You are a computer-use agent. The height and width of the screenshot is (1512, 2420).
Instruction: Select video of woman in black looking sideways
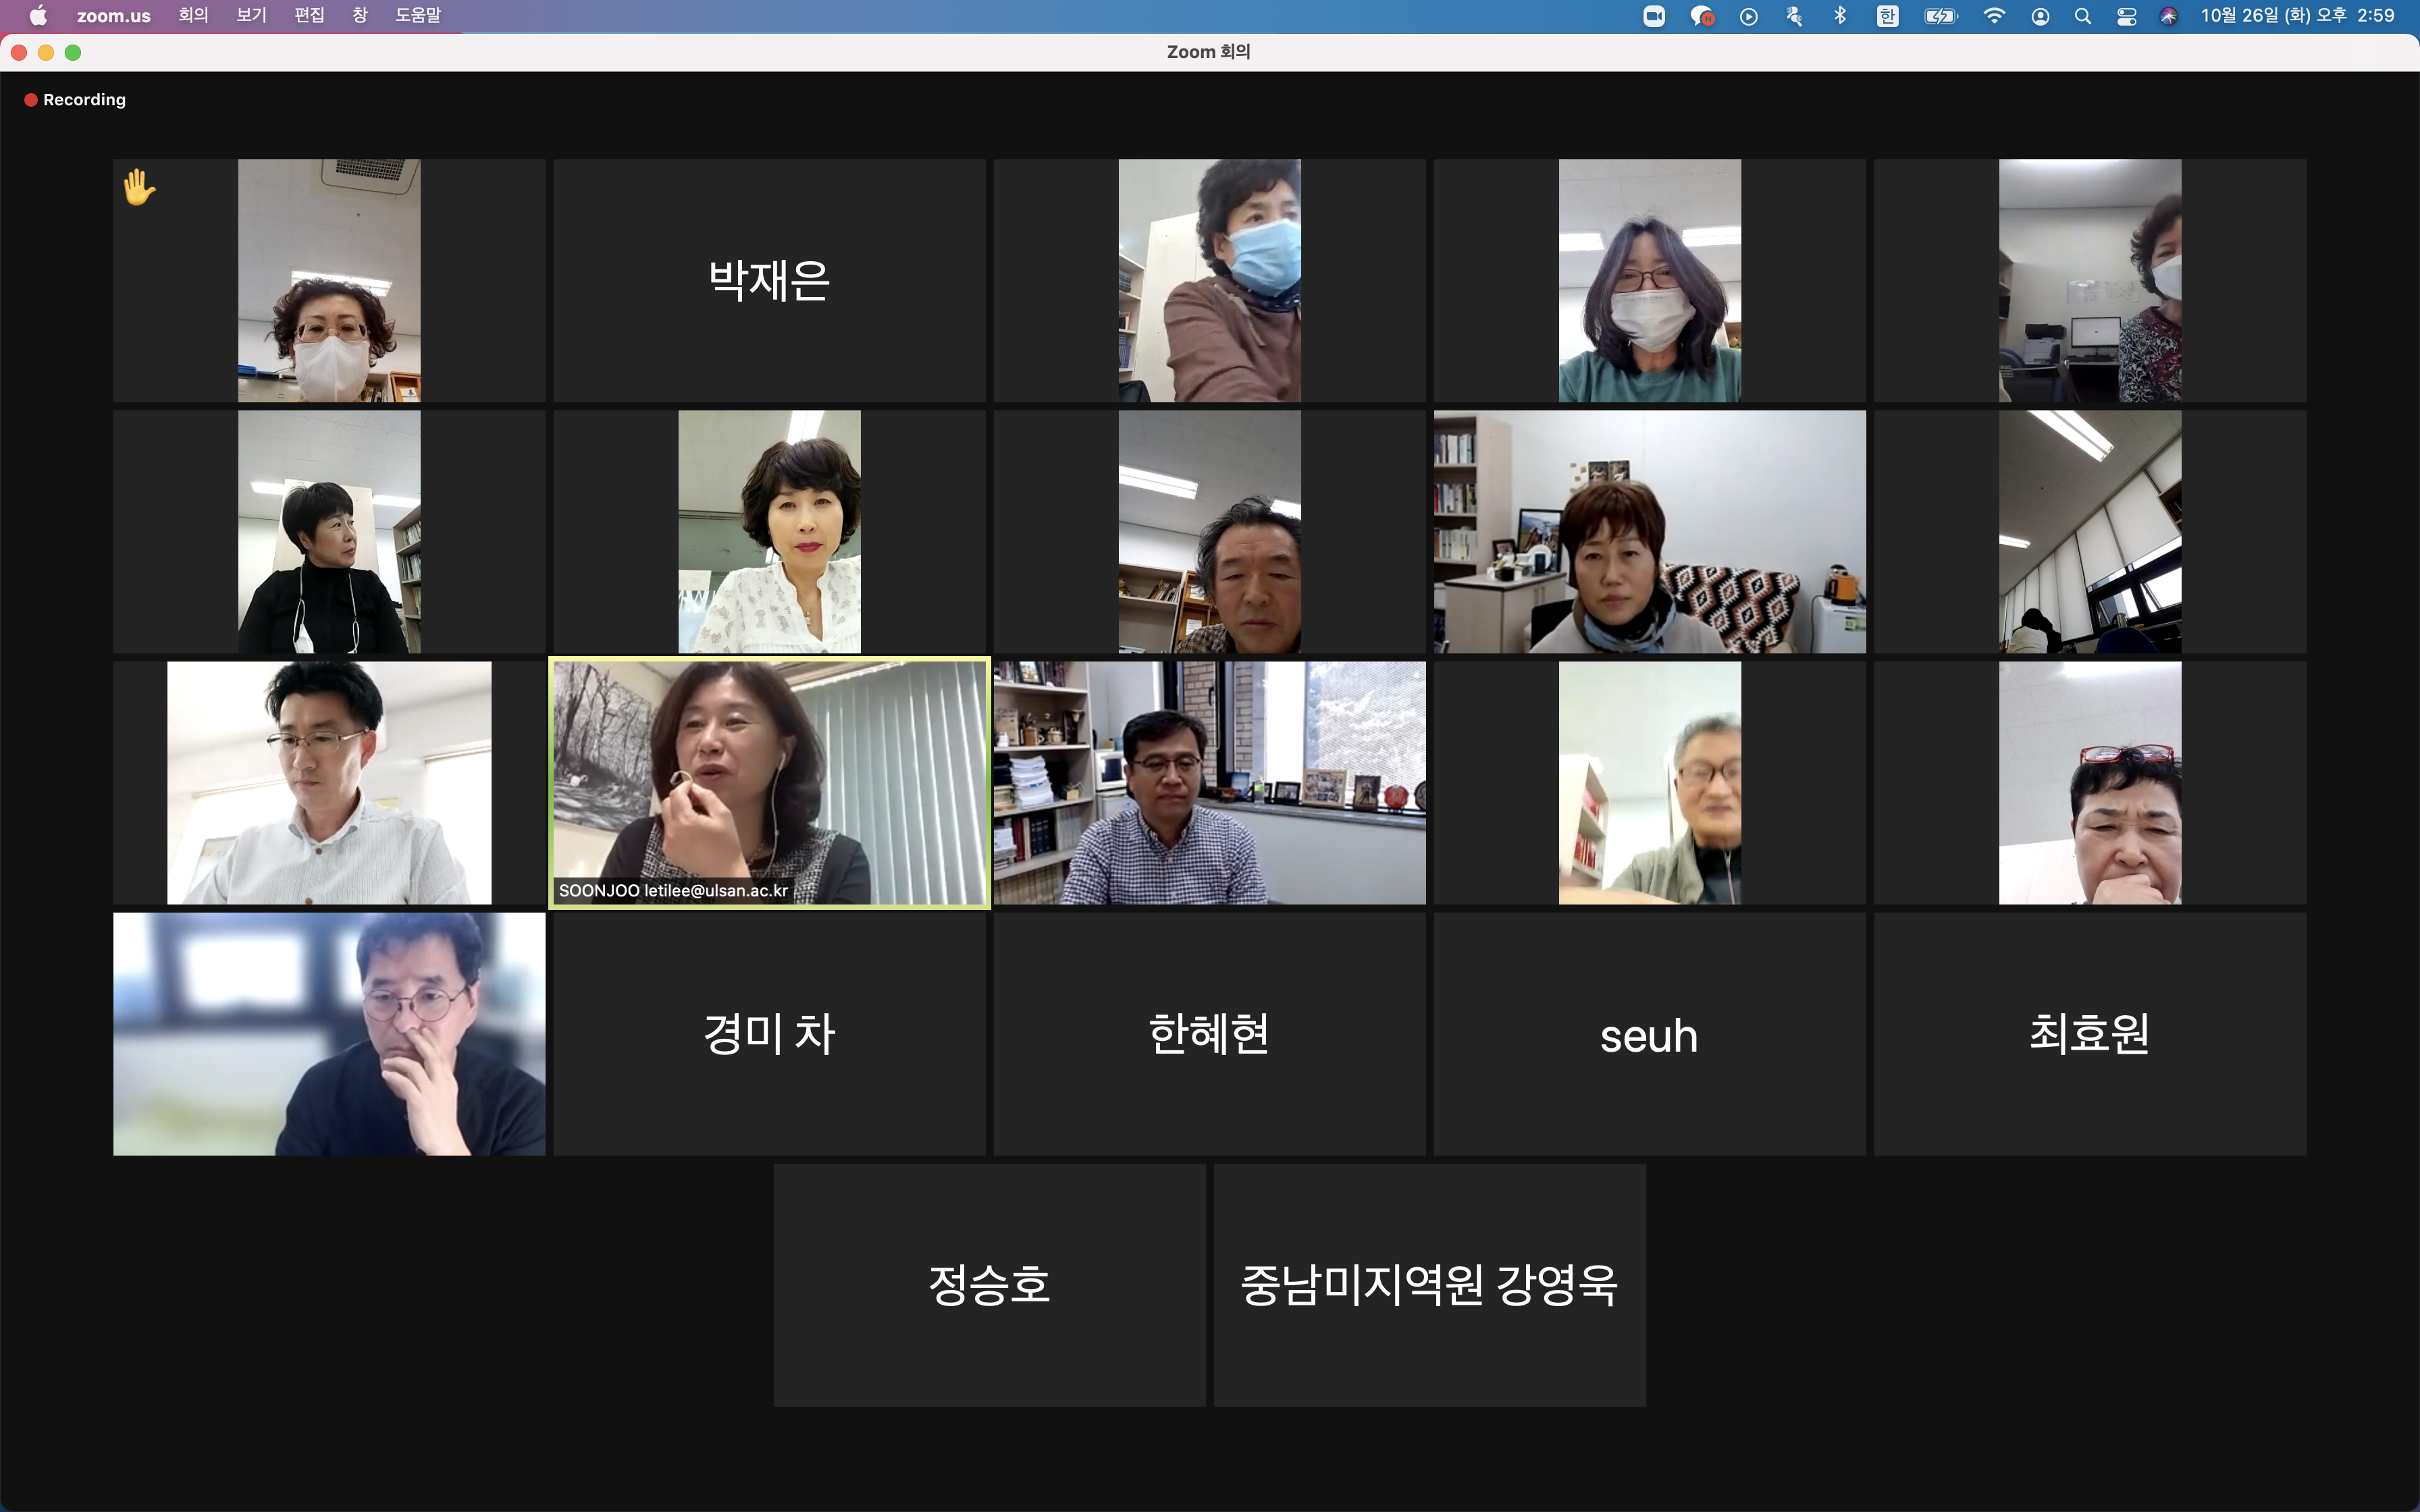(x=329, y=532)
